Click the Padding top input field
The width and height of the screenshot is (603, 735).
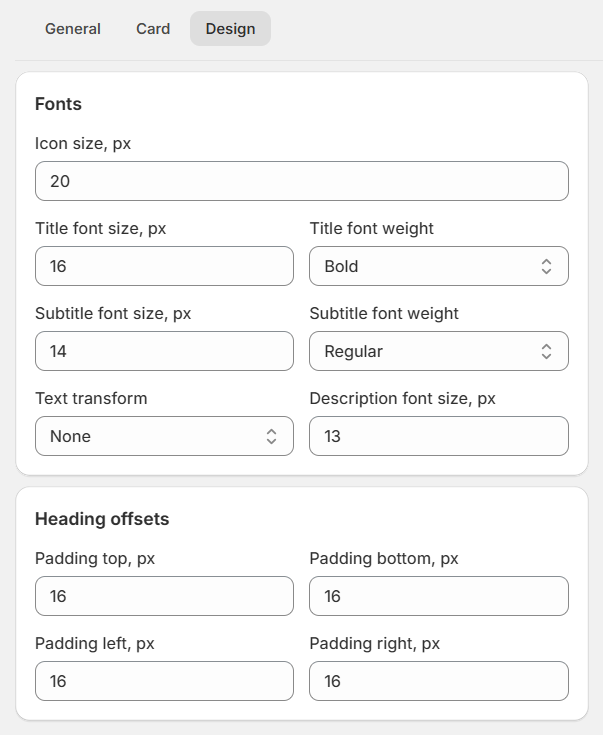click(164, 596)
